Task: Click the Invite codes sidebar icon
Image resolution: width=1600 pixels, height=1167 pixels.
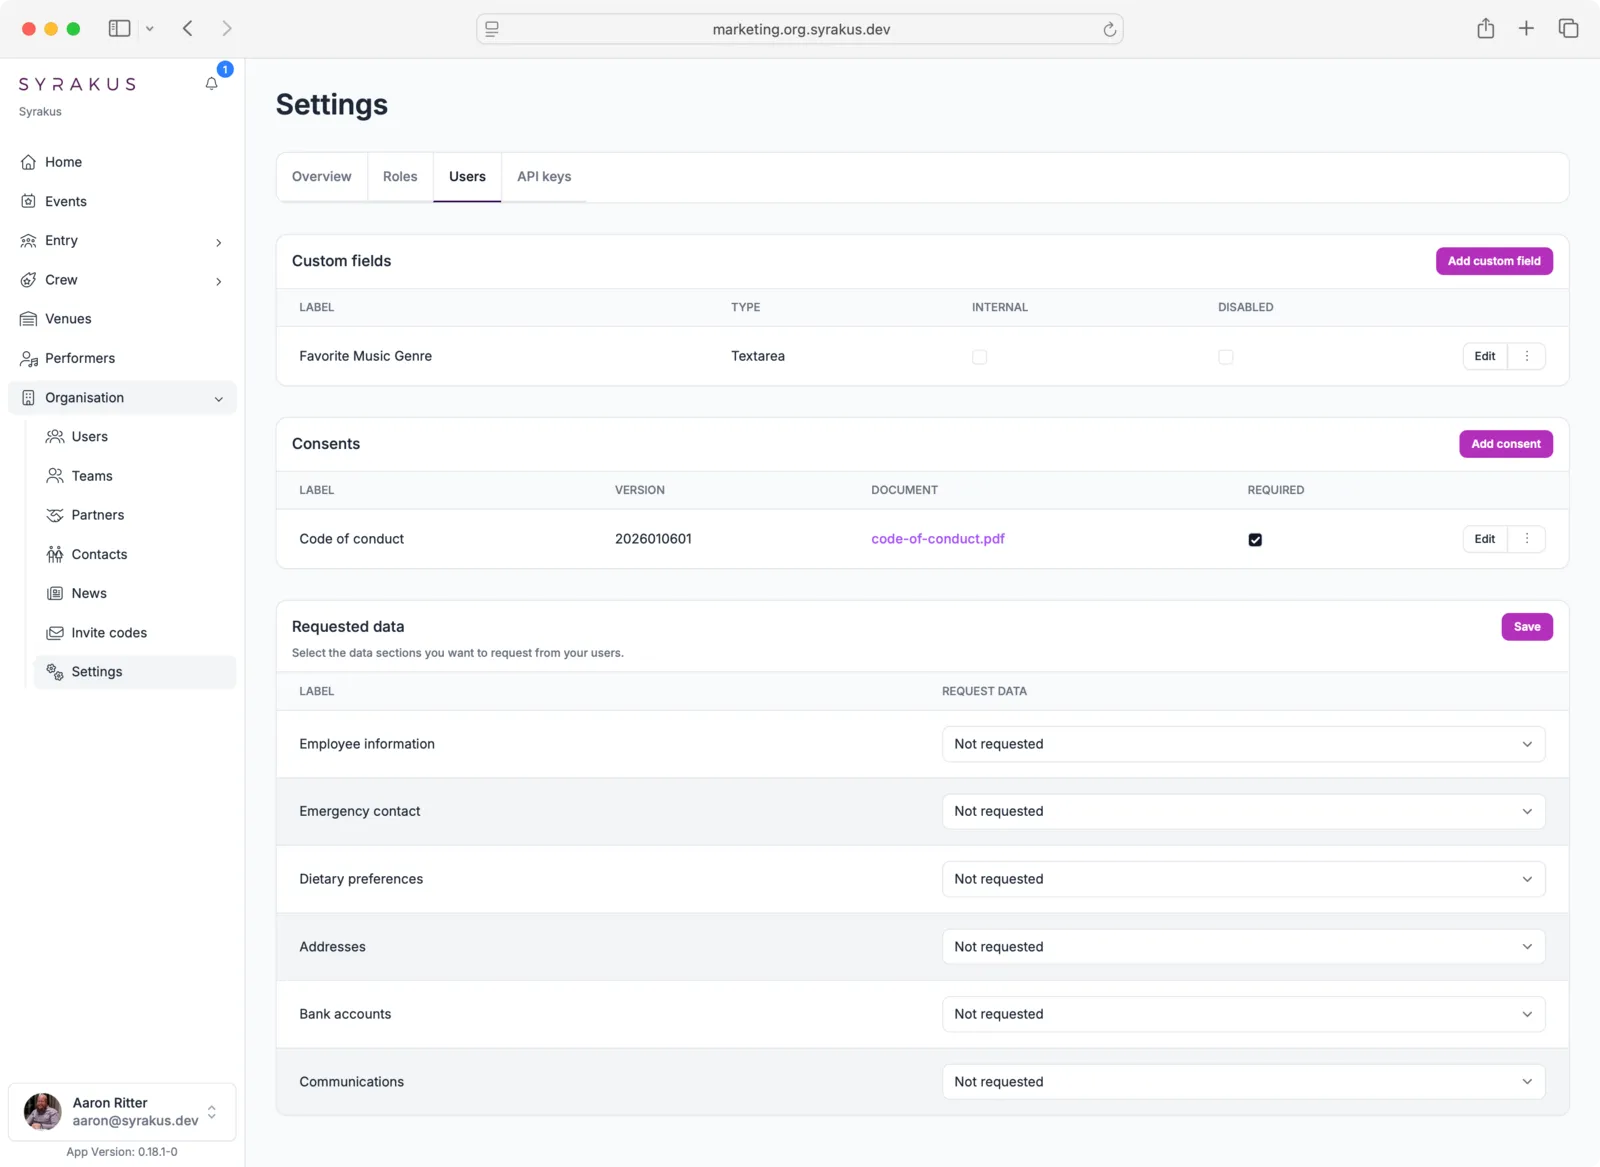Action: pos(55,632)
